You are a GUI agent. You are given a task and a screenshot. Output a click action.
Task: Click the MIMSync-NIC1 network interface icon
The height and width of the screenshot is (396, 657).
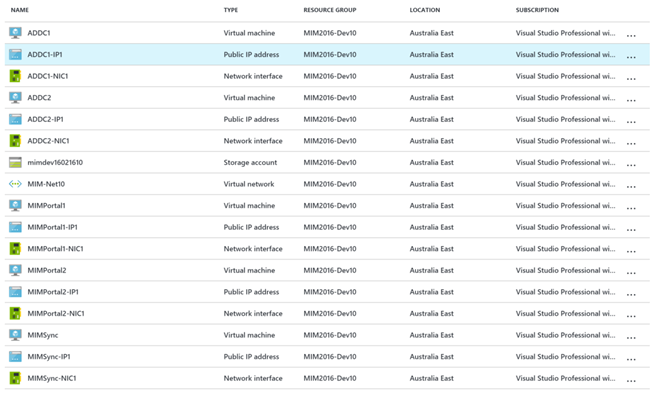tap(16, 378)
